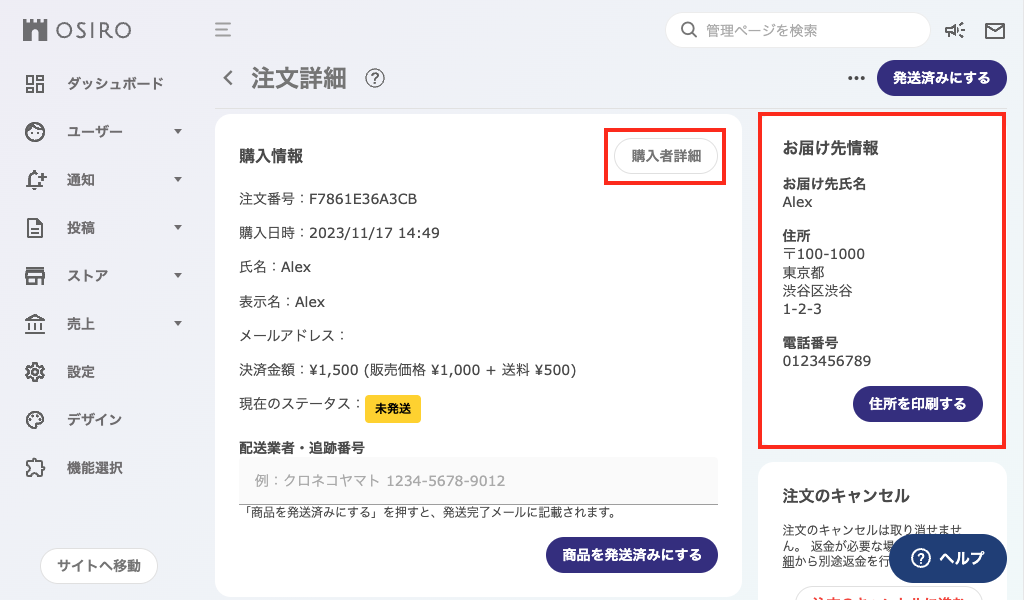The image size is (1024, 600).
Task: Click 住所を印刷する button
Action: coord(918,404)
